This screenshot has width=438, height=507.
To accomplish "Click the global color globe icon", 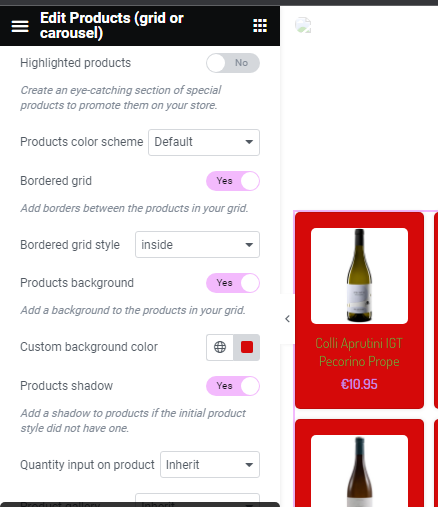I will click(x=220, y=347).
